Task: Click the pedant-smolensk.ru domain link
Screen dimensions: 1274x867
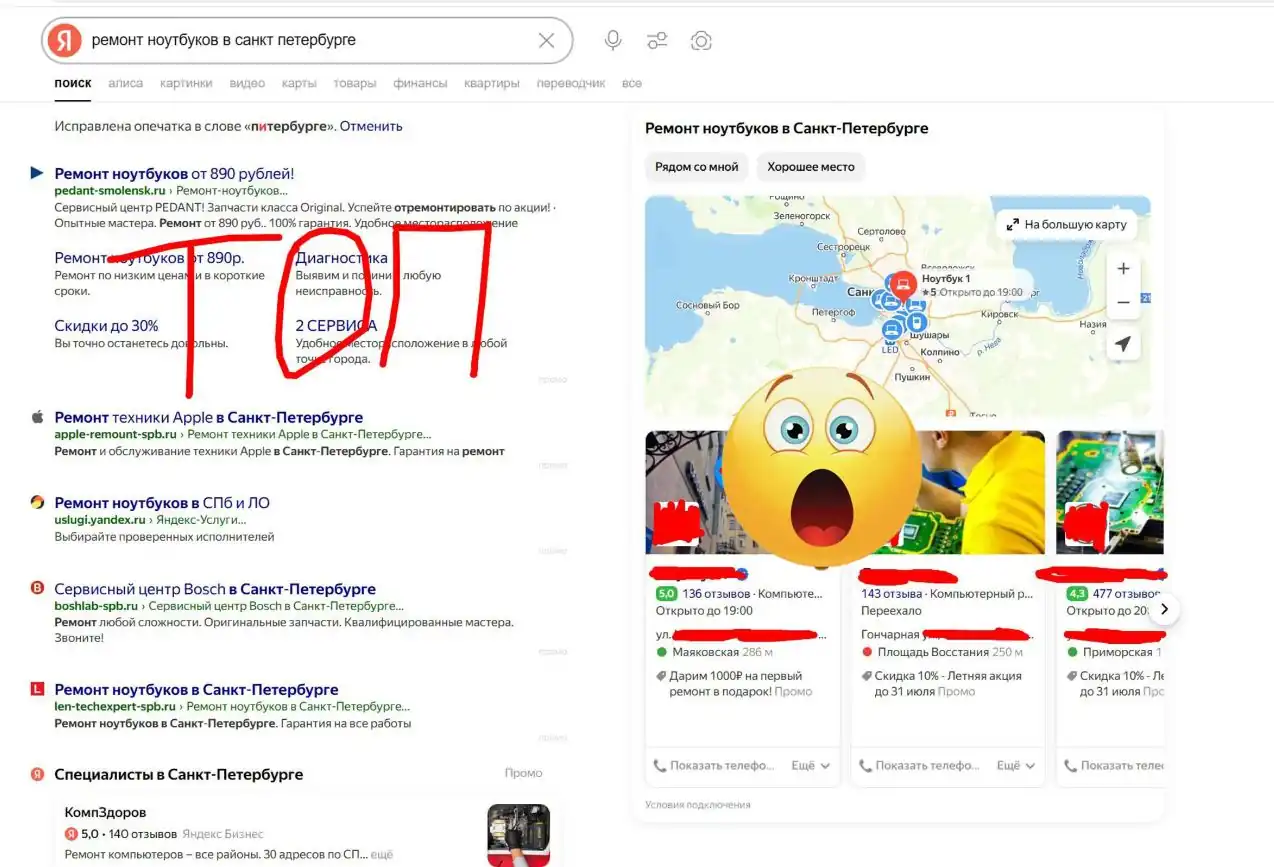Action: point(110,190)
